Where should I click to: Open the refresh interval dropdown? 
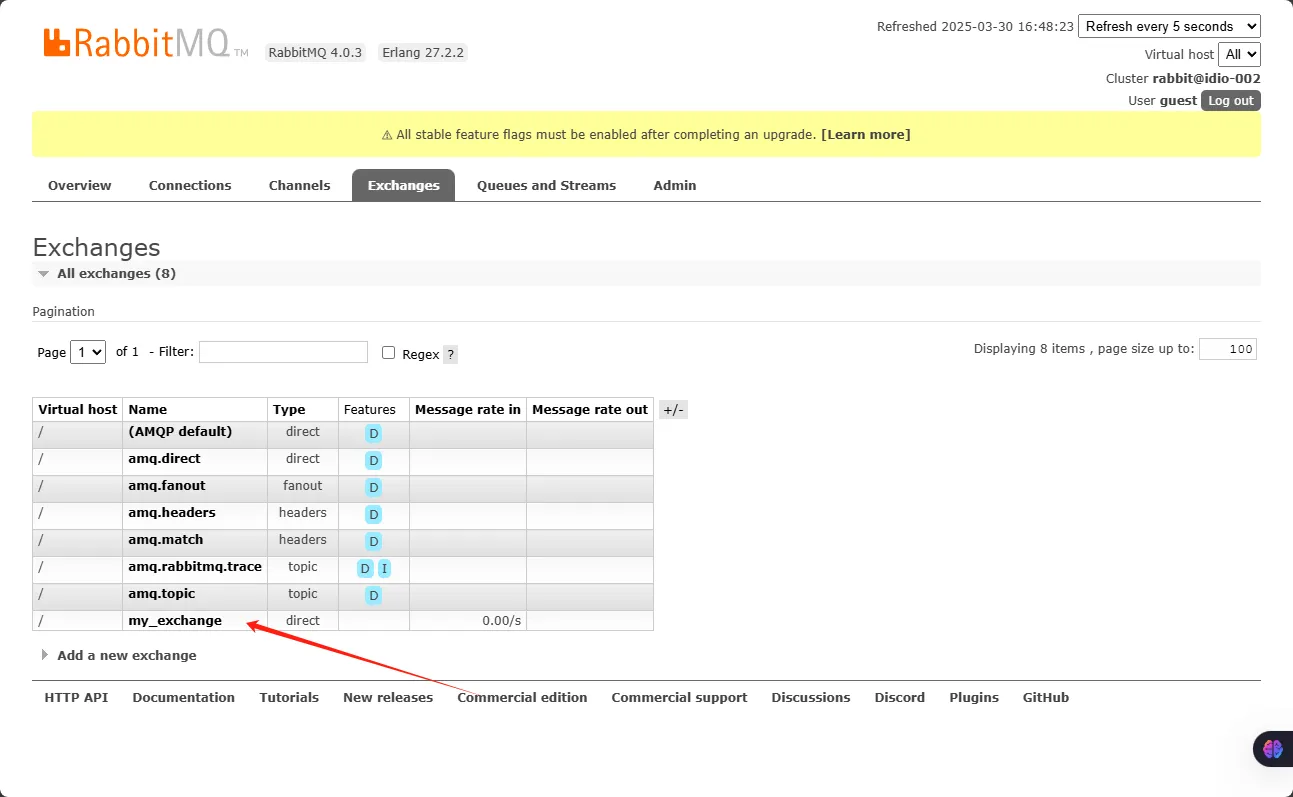pyautogui.click(x=1169, y=26)
